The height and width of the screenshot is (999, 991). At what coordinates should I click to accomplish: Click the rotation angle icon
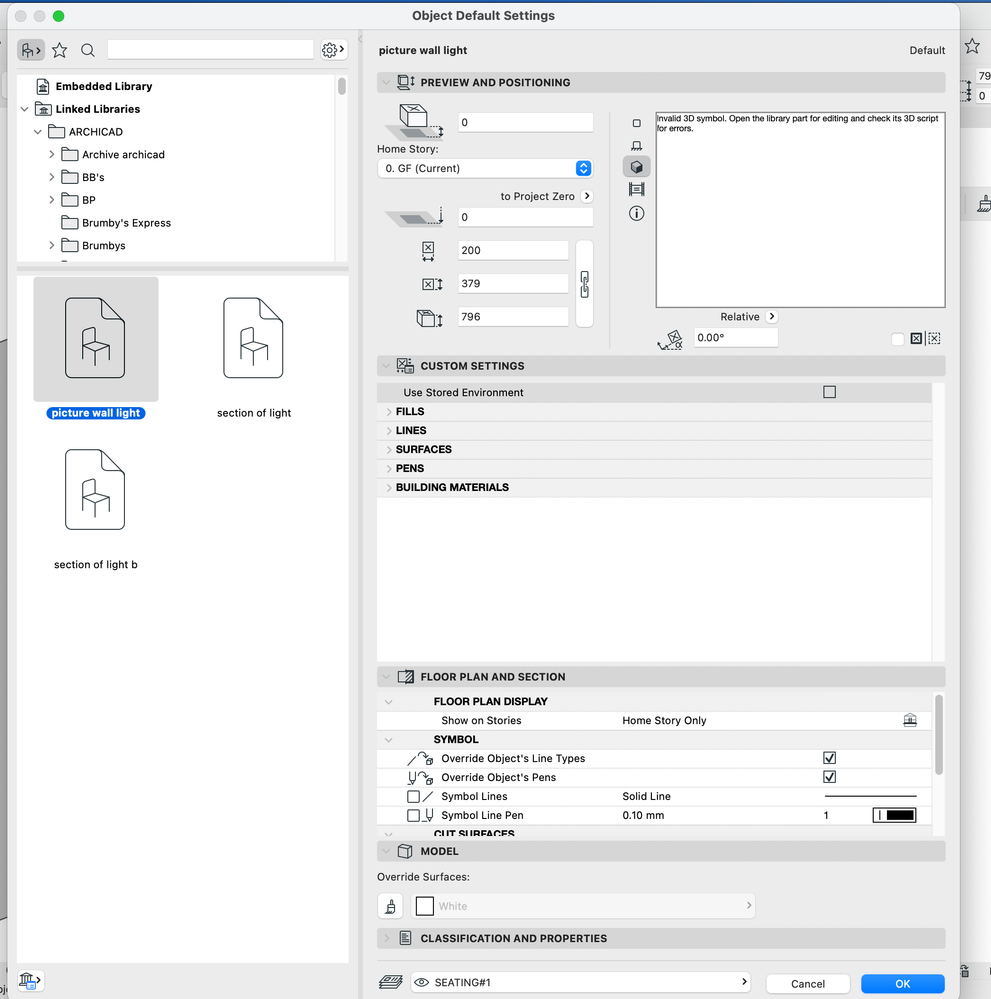[670, 340]
